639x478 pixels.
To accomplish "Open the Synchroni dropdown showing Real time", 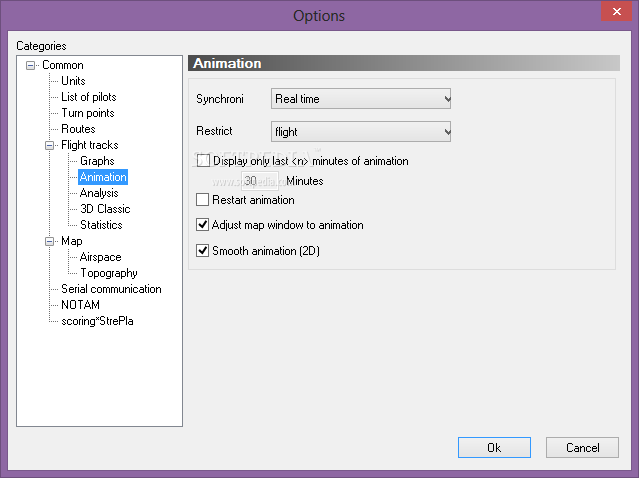I will tap(361, 99).
